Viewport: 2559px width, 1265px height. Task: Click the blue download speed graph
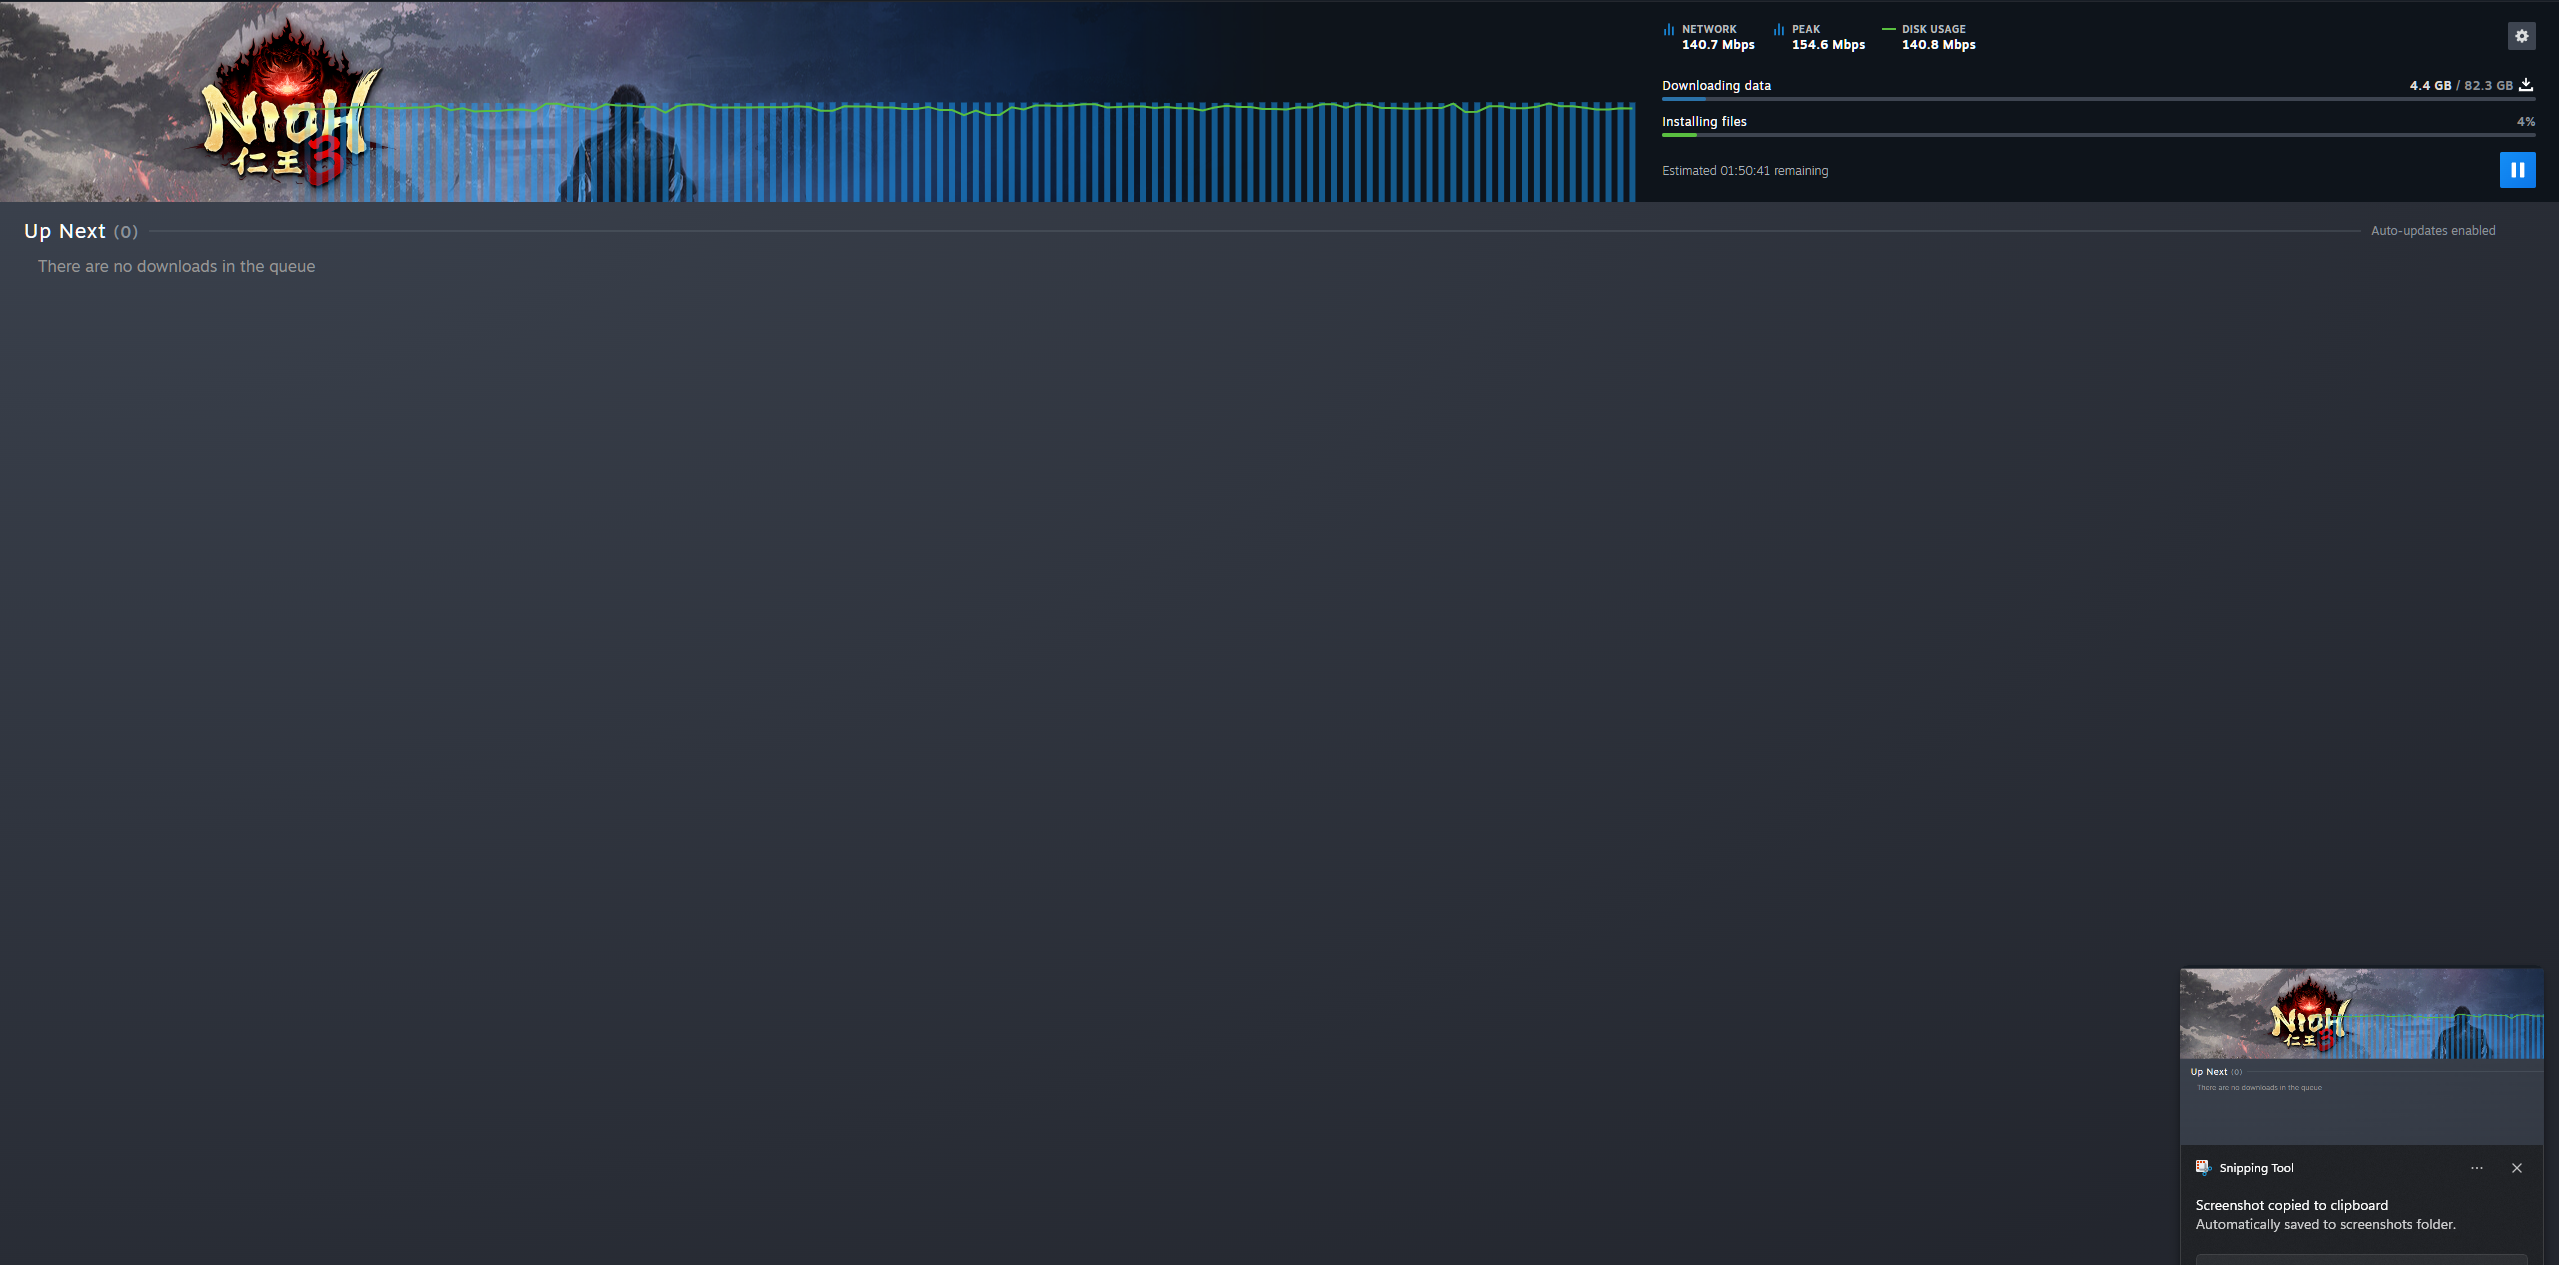[1000, 155]
